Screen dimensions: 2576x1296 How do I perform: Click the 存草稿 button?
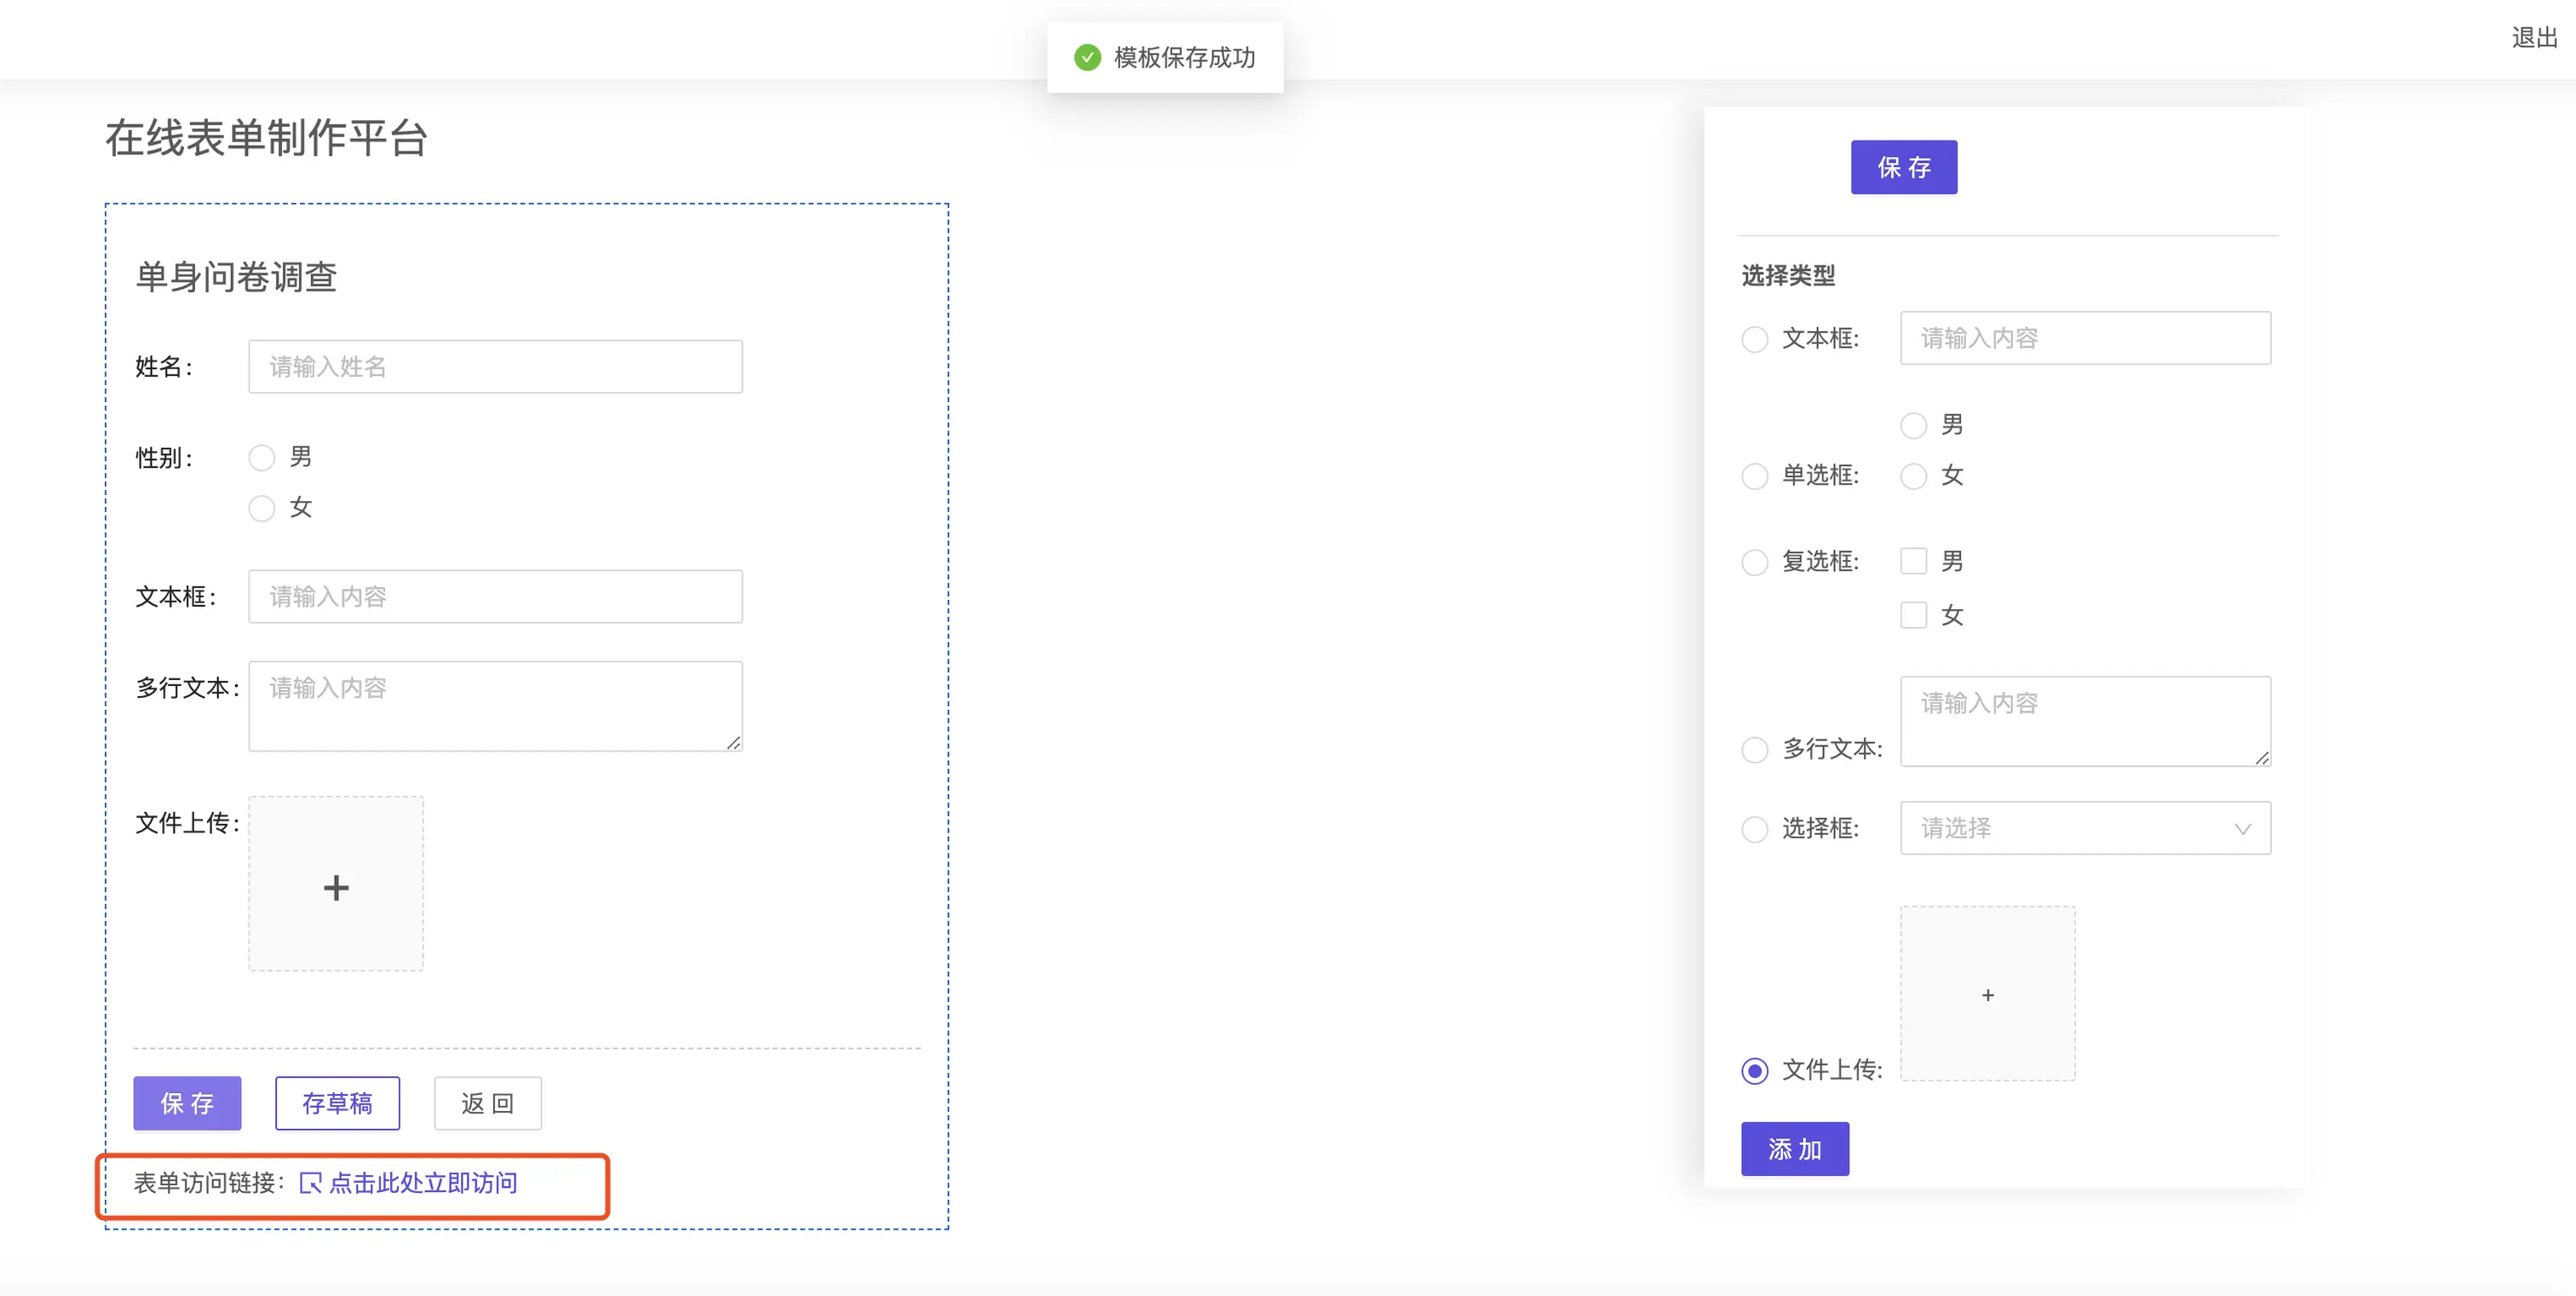point(337,1103)
